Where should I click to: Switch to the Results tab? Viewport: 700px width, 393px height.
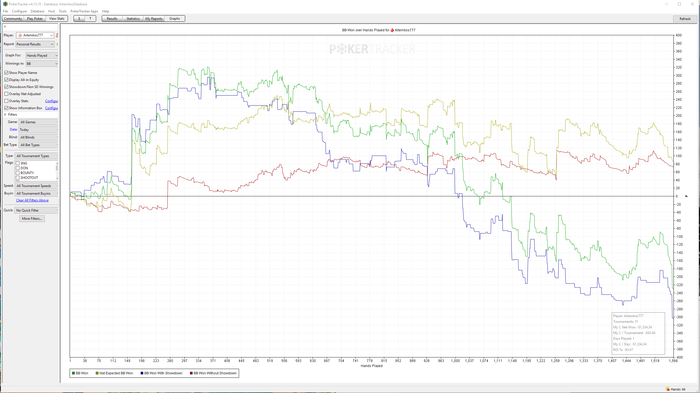112,19
